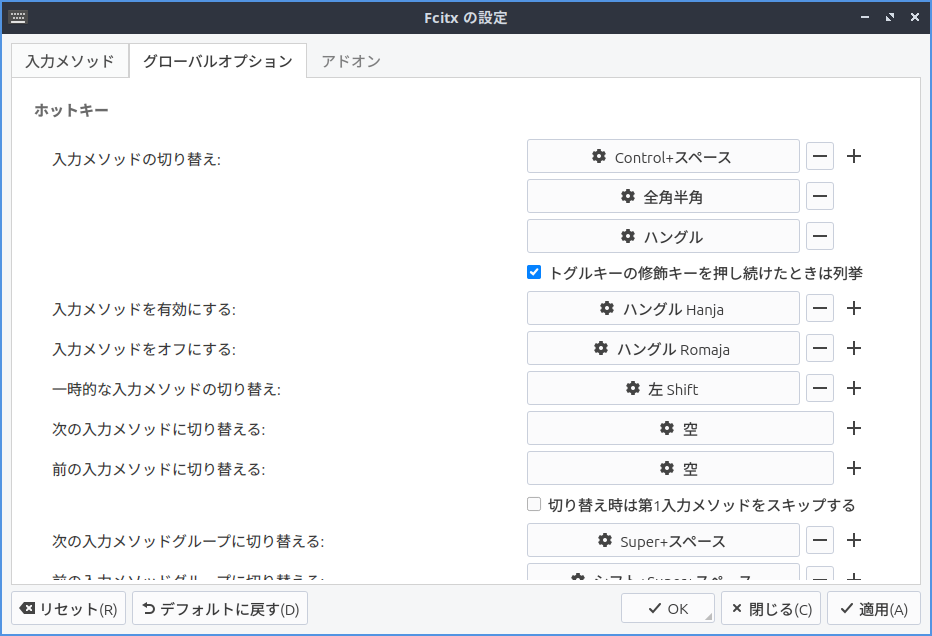Click デフォルトに戻す(D) button
The height and width of the screenshot is (636, 932).
[220, 608]
